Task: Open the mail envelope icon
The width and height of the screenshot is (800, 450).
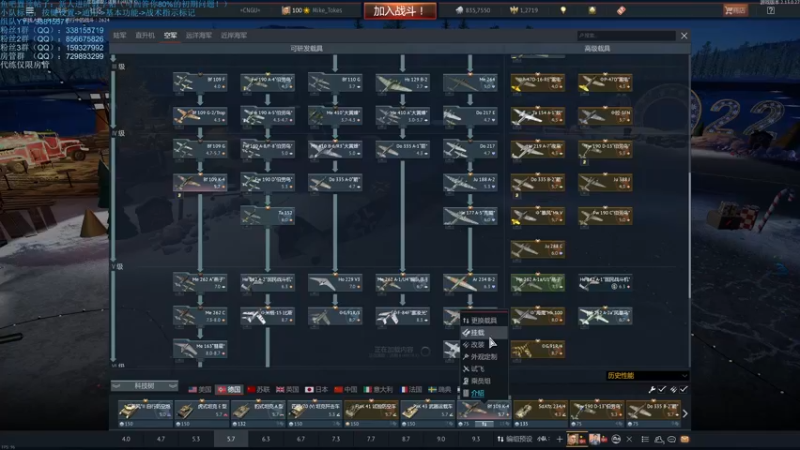Action: click(x=685, y=439)
